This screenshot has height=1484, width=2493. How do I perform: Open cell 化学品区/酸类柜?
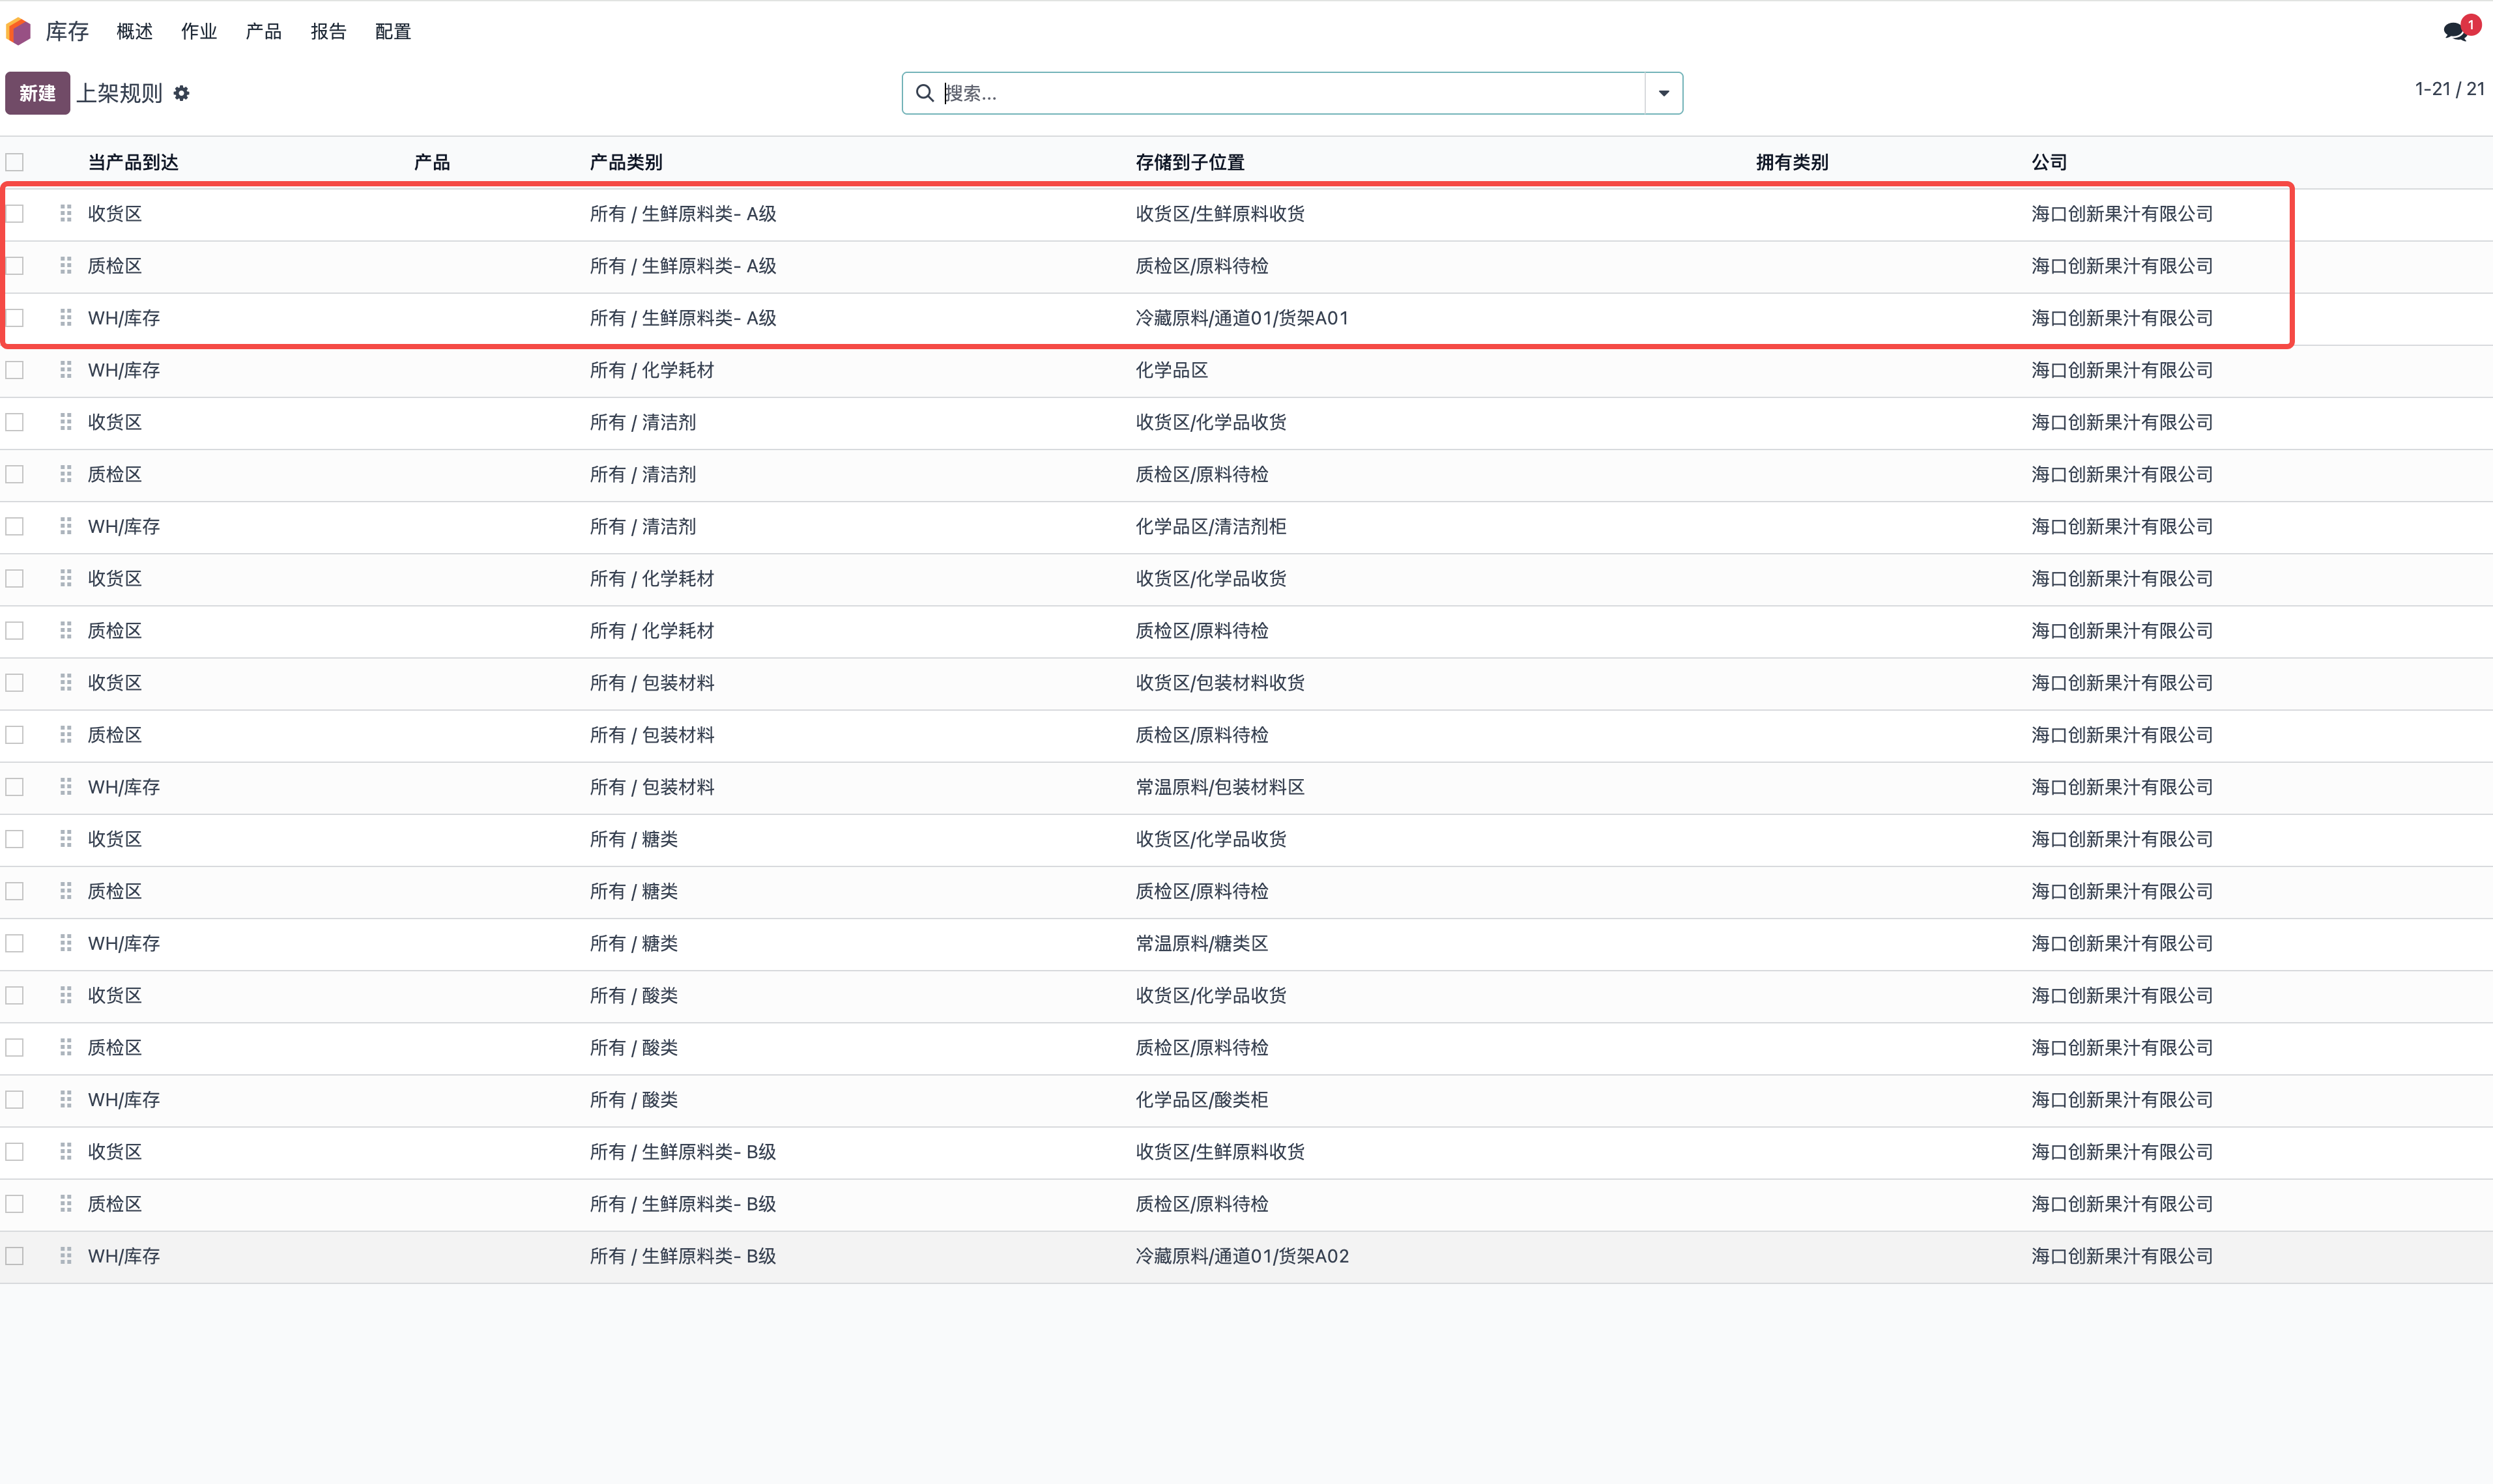(1202, 1099)
